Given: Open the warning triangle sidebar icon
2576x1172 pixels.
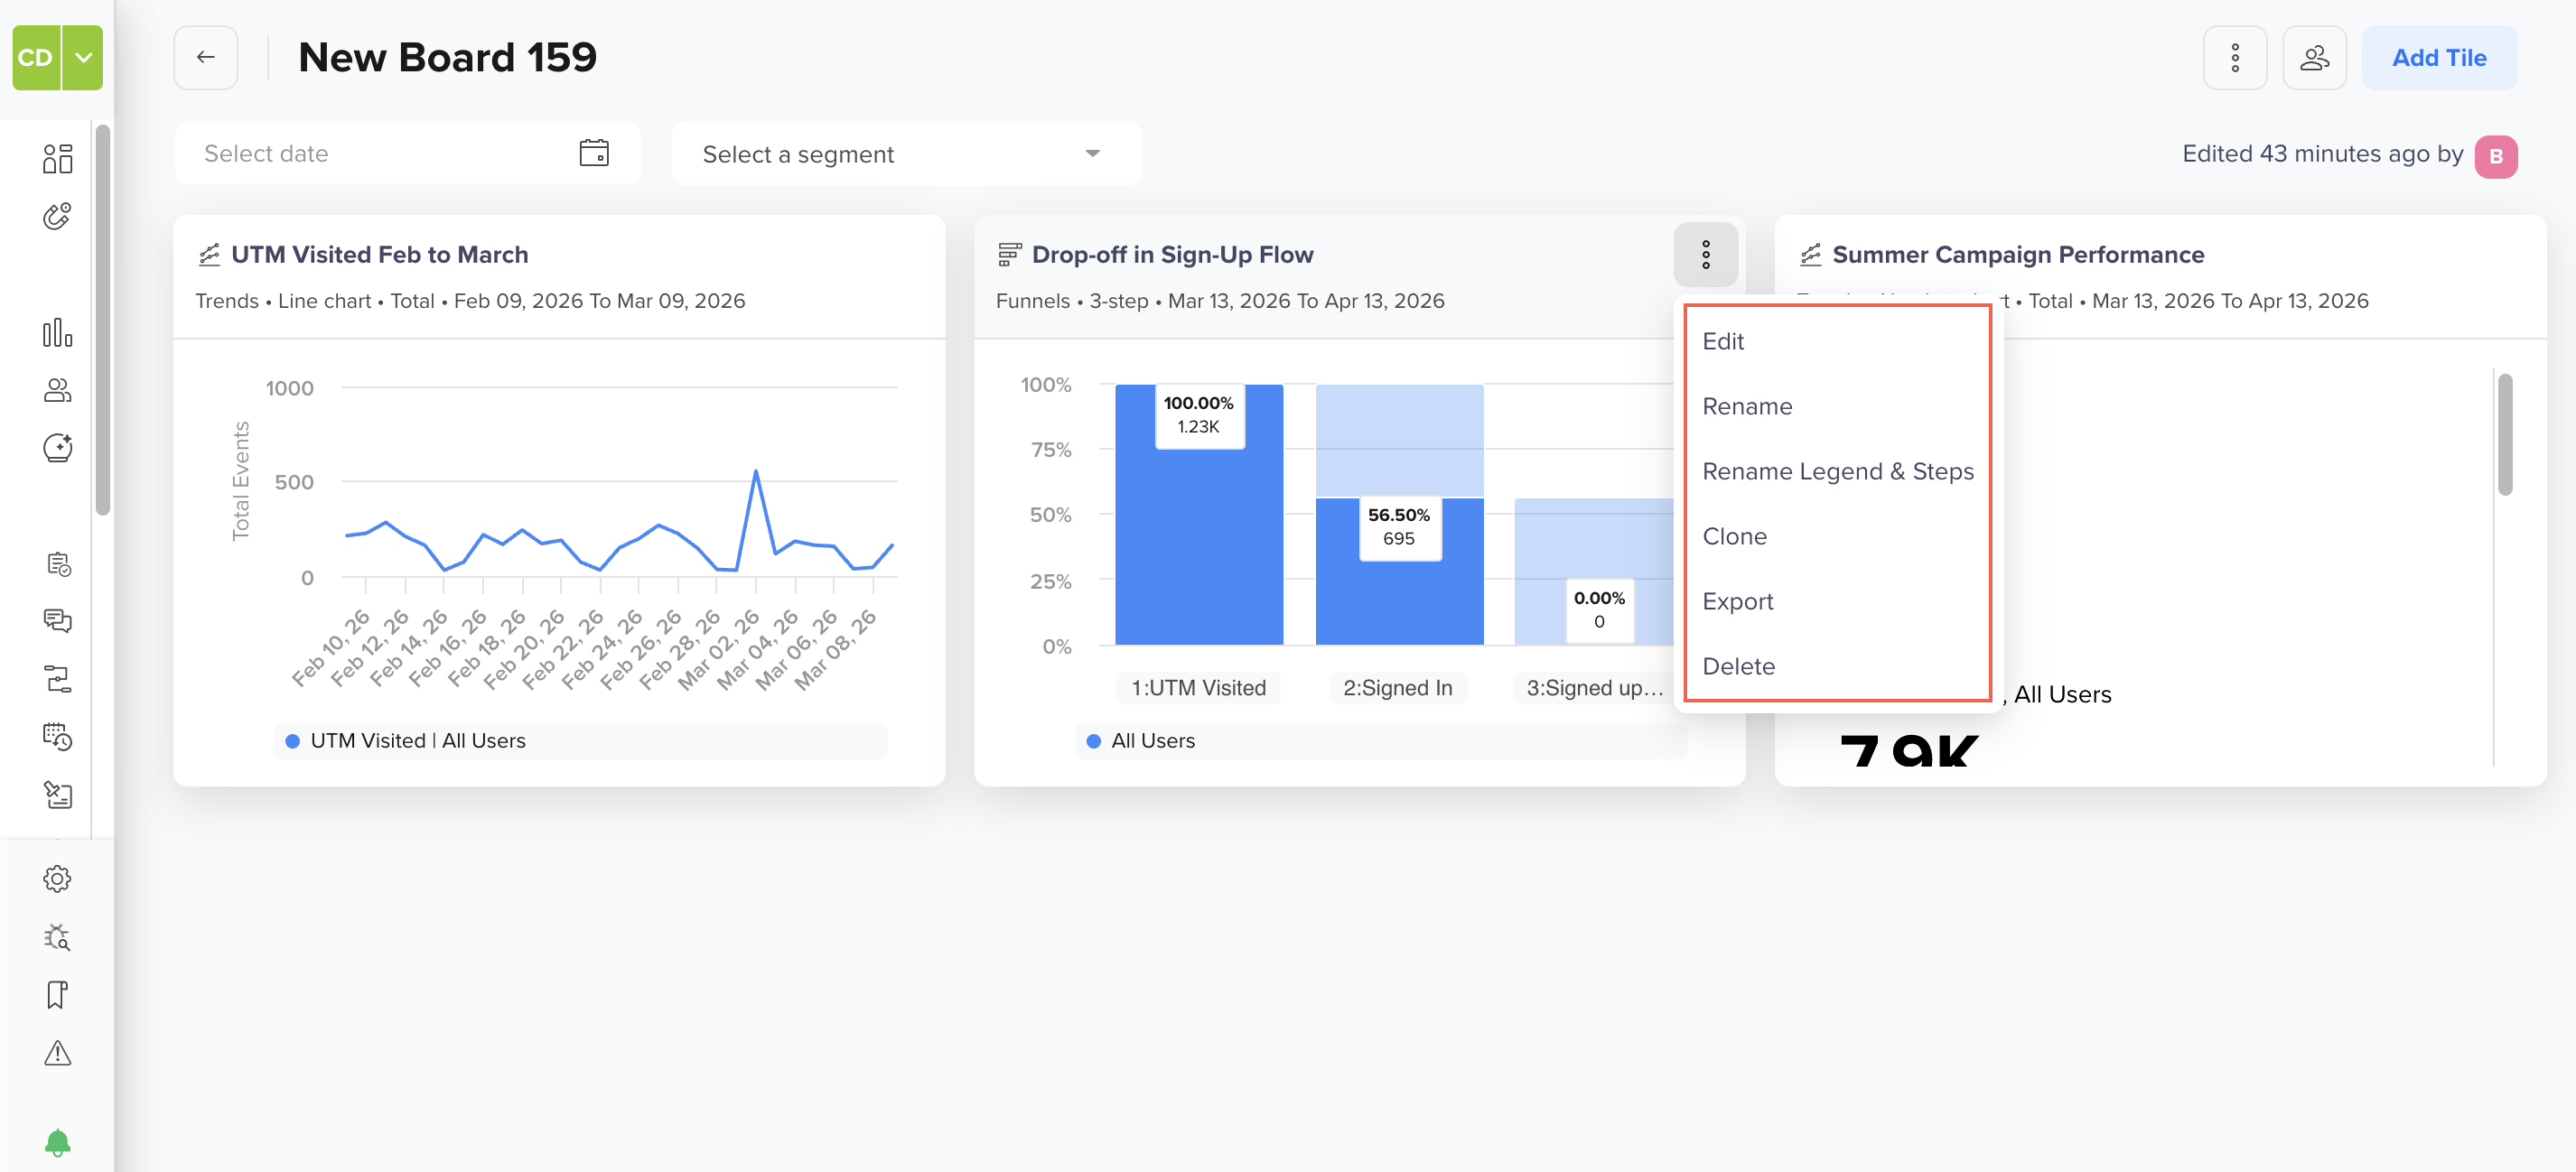Looking at the screenshot, I should (58, 1052).
